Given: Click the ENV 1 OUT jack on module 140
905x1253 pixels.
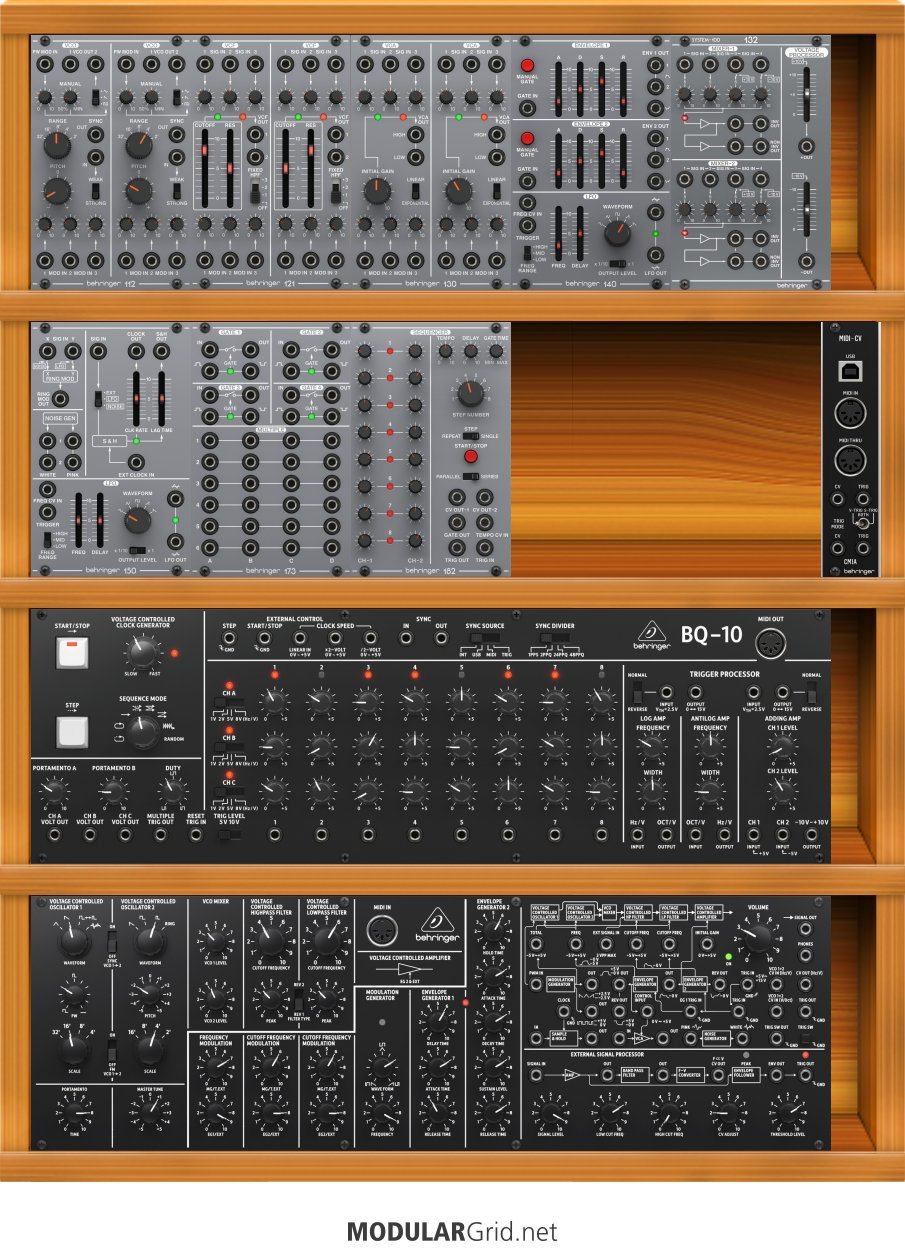Looking at the screenshot, I should (655, 63).
